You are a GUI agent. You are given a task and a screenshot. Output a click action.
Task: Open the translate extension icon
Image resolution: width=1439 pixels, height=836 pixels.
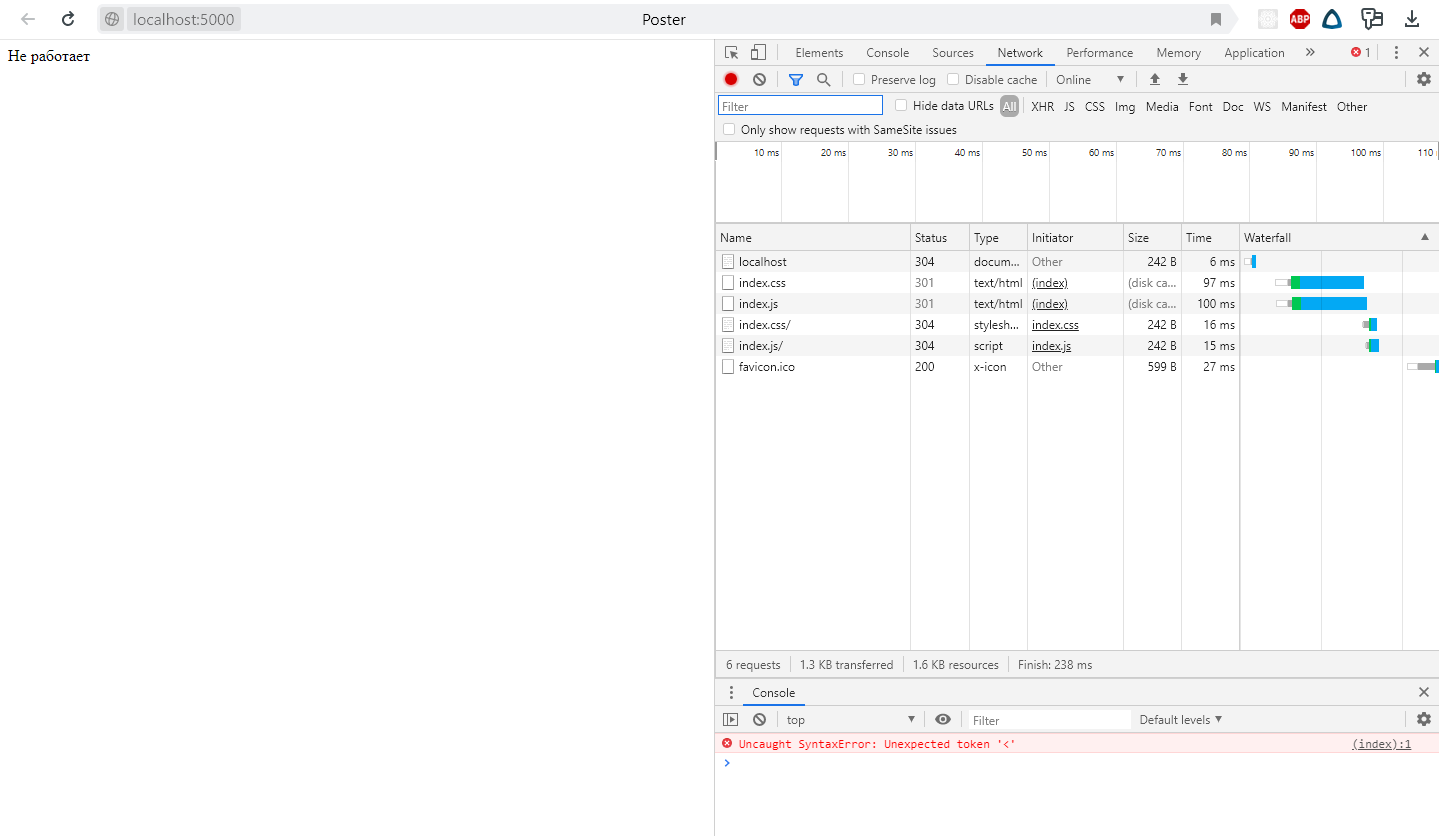tap(1371, 19)
